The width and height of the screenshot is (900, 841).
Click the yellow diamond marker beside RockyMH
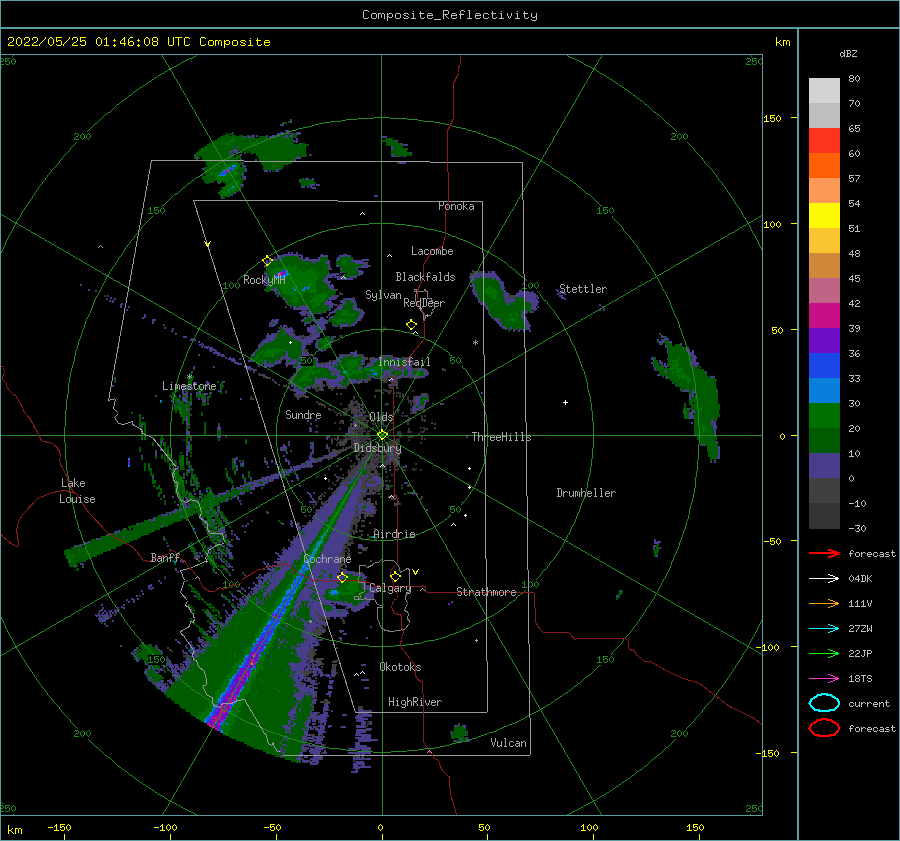(x=267, y=261)
